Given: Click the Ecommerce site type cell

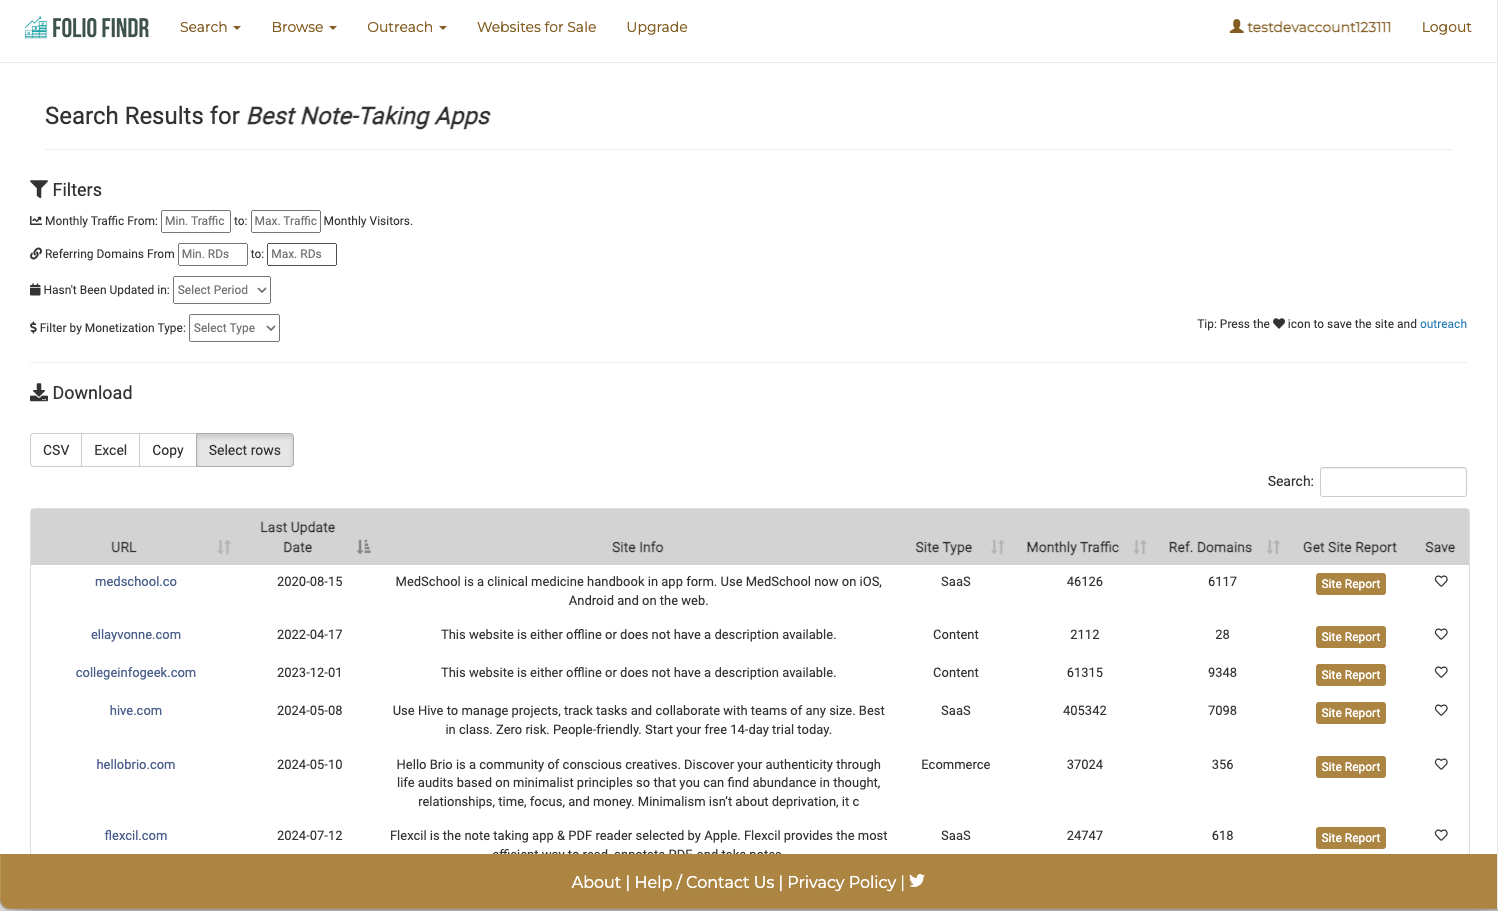Looking at the screenshot, I should (956, 764).
